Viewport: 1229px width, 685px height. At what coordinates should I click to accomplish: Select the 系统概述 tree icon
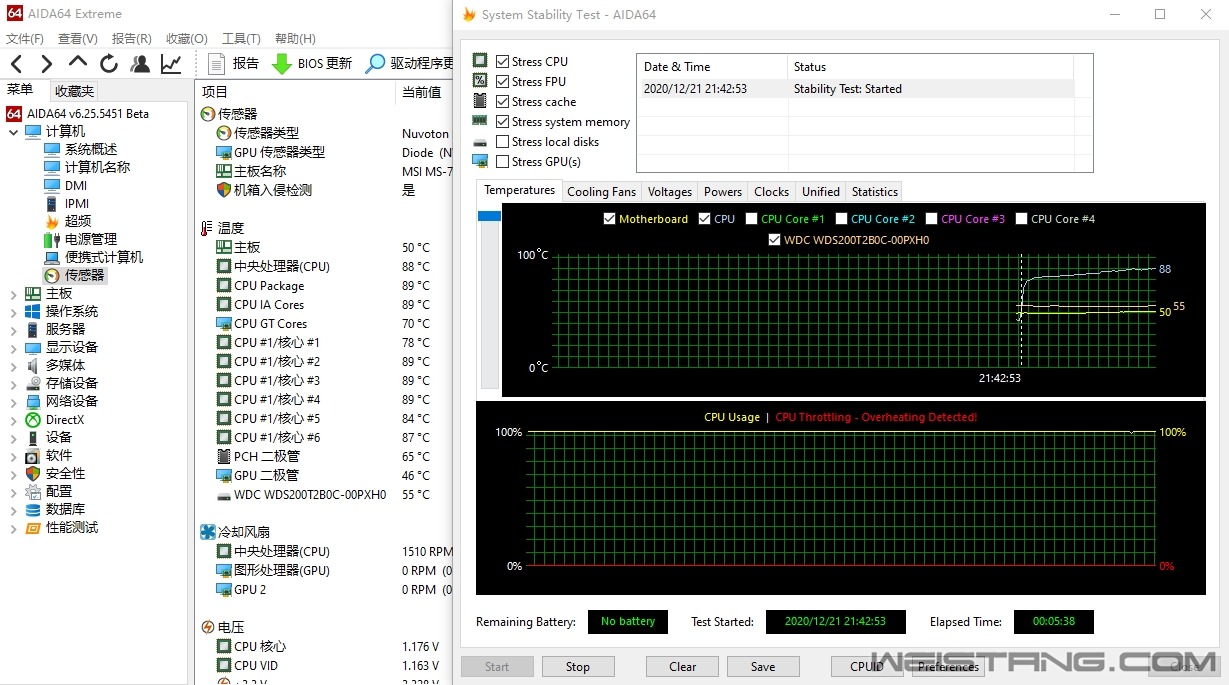tap(52, 149)
